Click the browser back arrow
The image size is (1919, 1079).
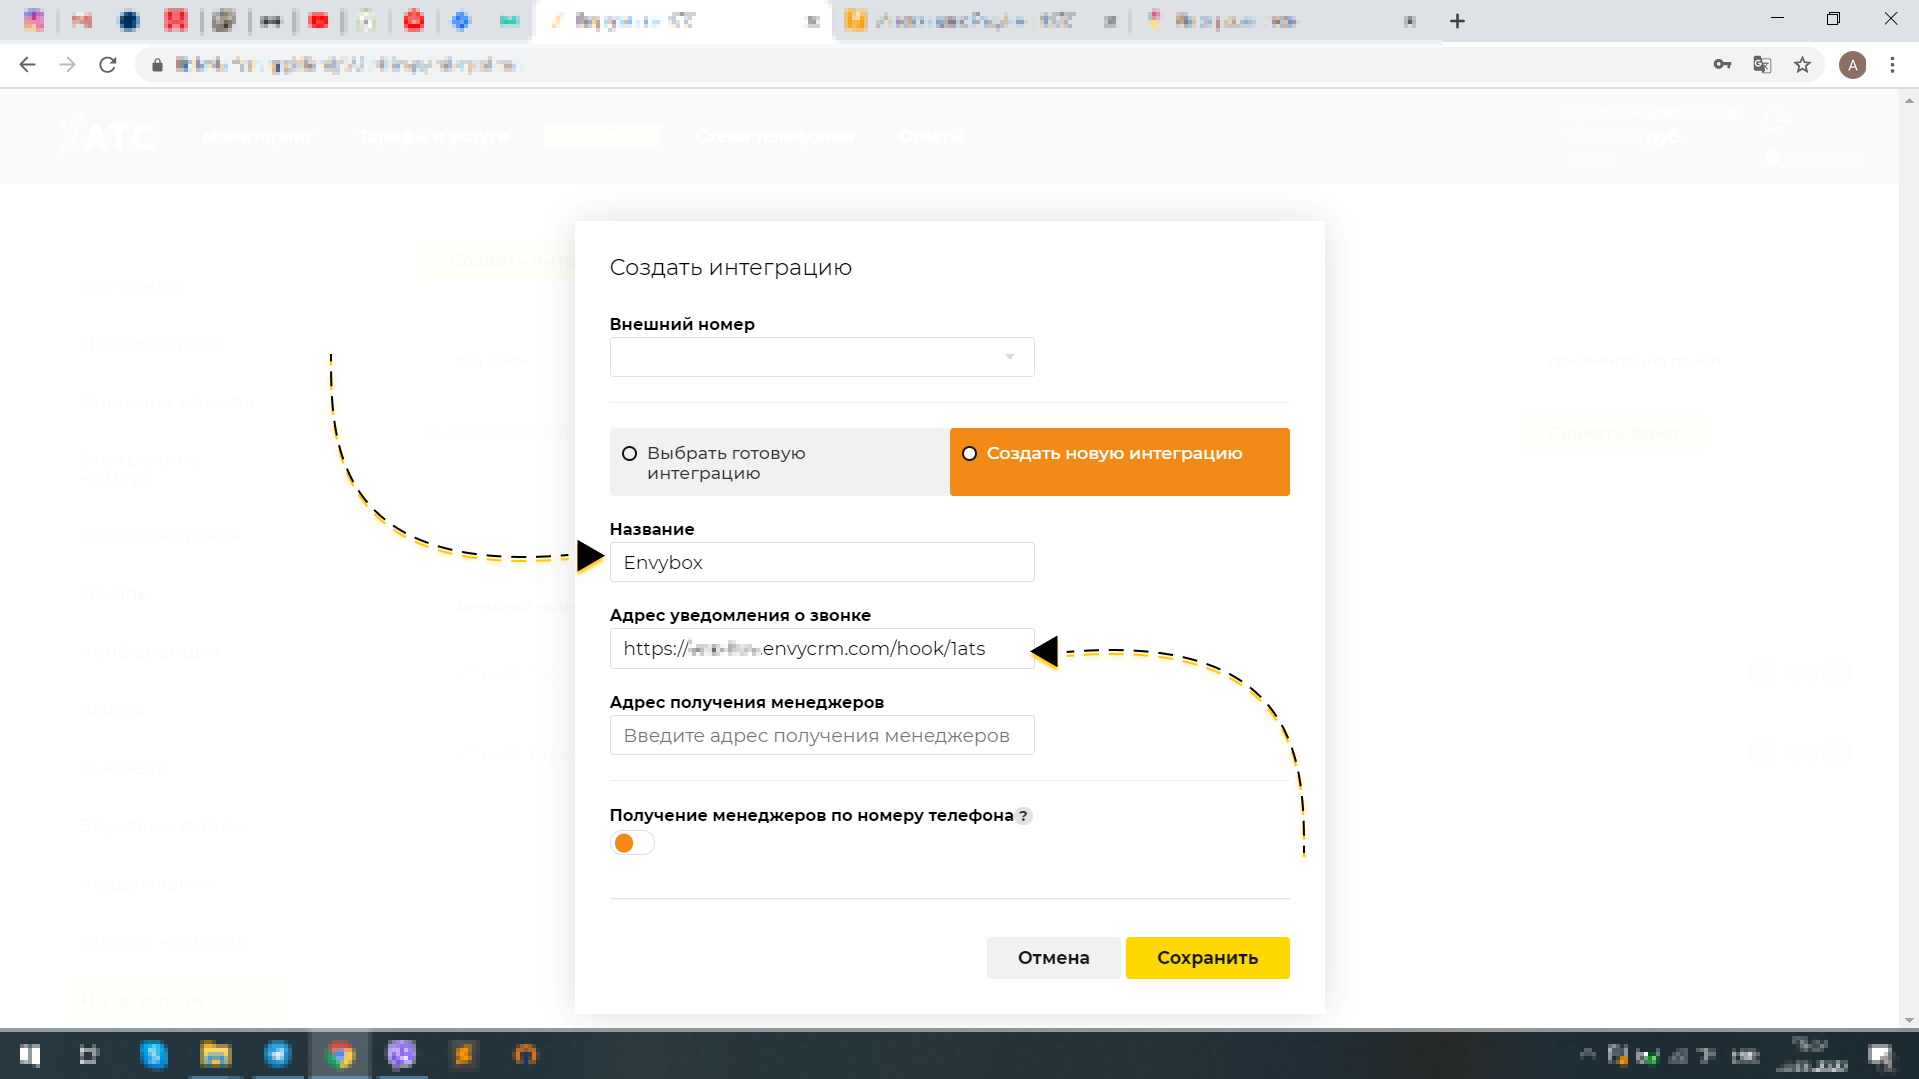(x=28, y=64)
